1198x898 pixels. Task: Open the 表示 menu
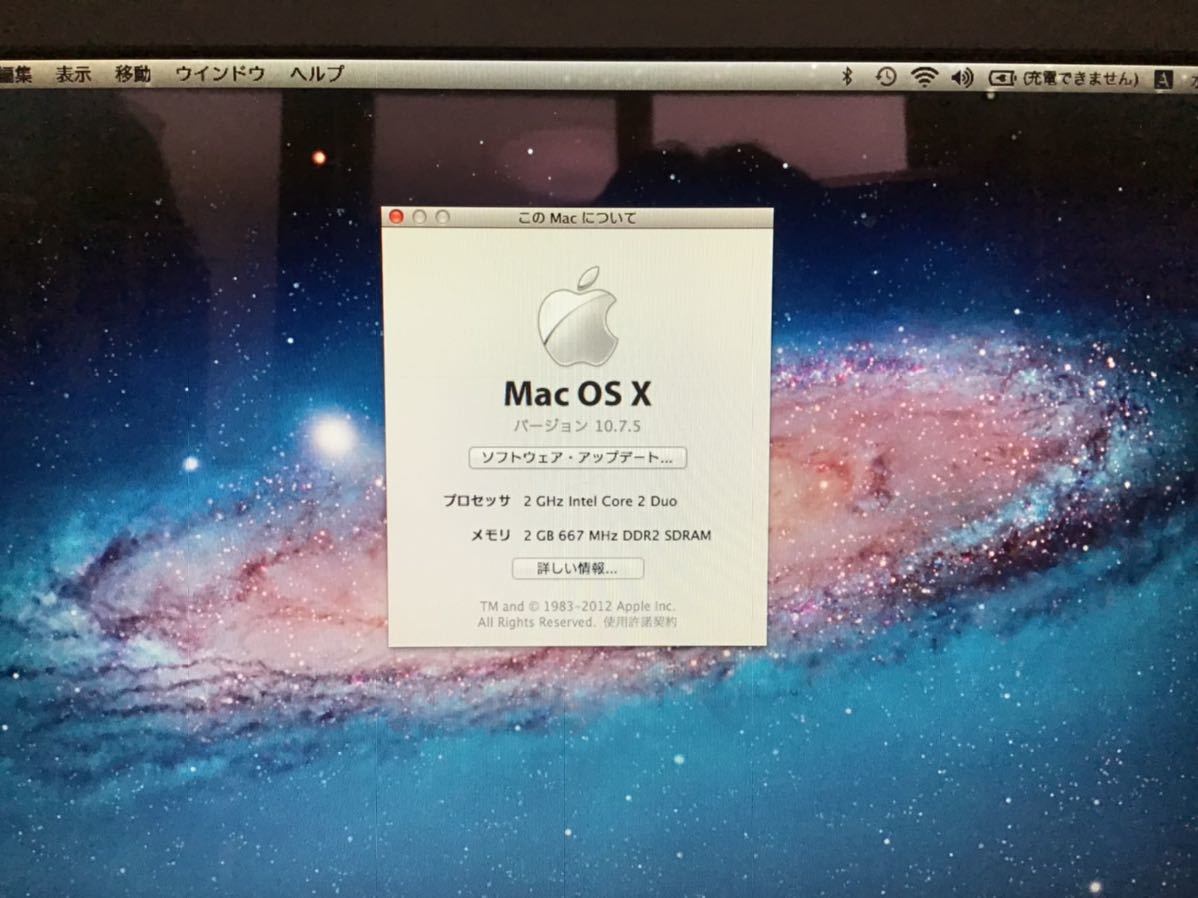pos(73,74)
